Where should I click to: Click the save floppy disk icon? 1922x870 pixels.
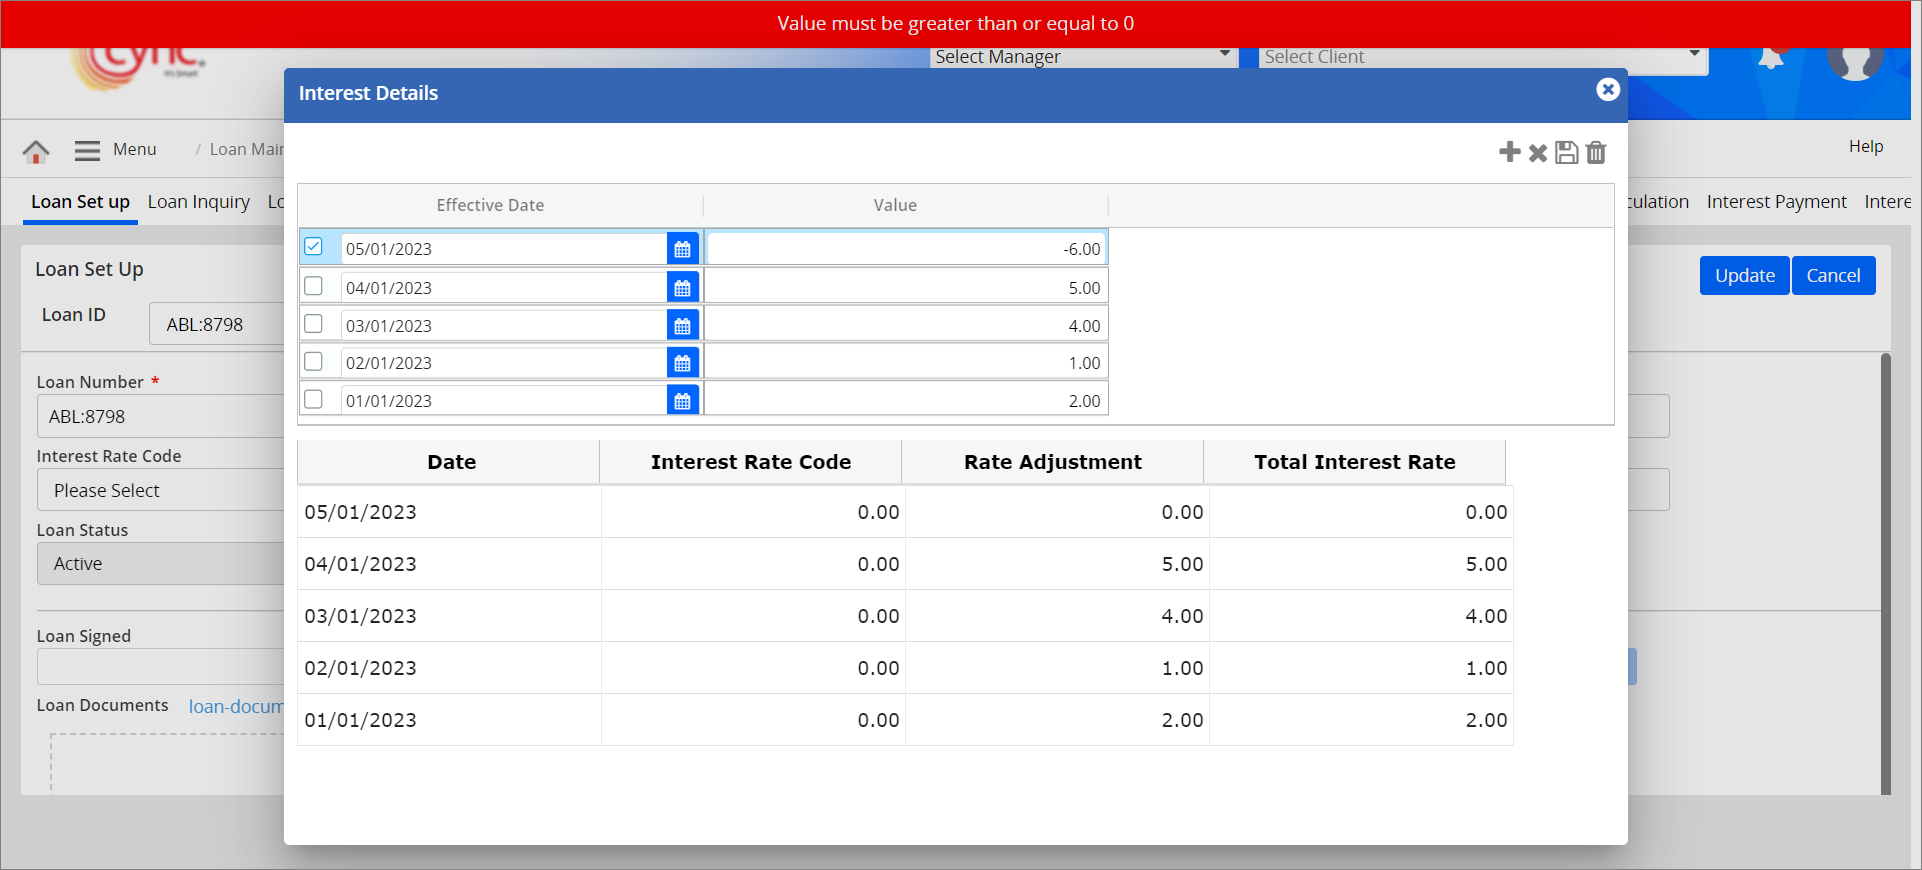click(x=1567, y=153)
